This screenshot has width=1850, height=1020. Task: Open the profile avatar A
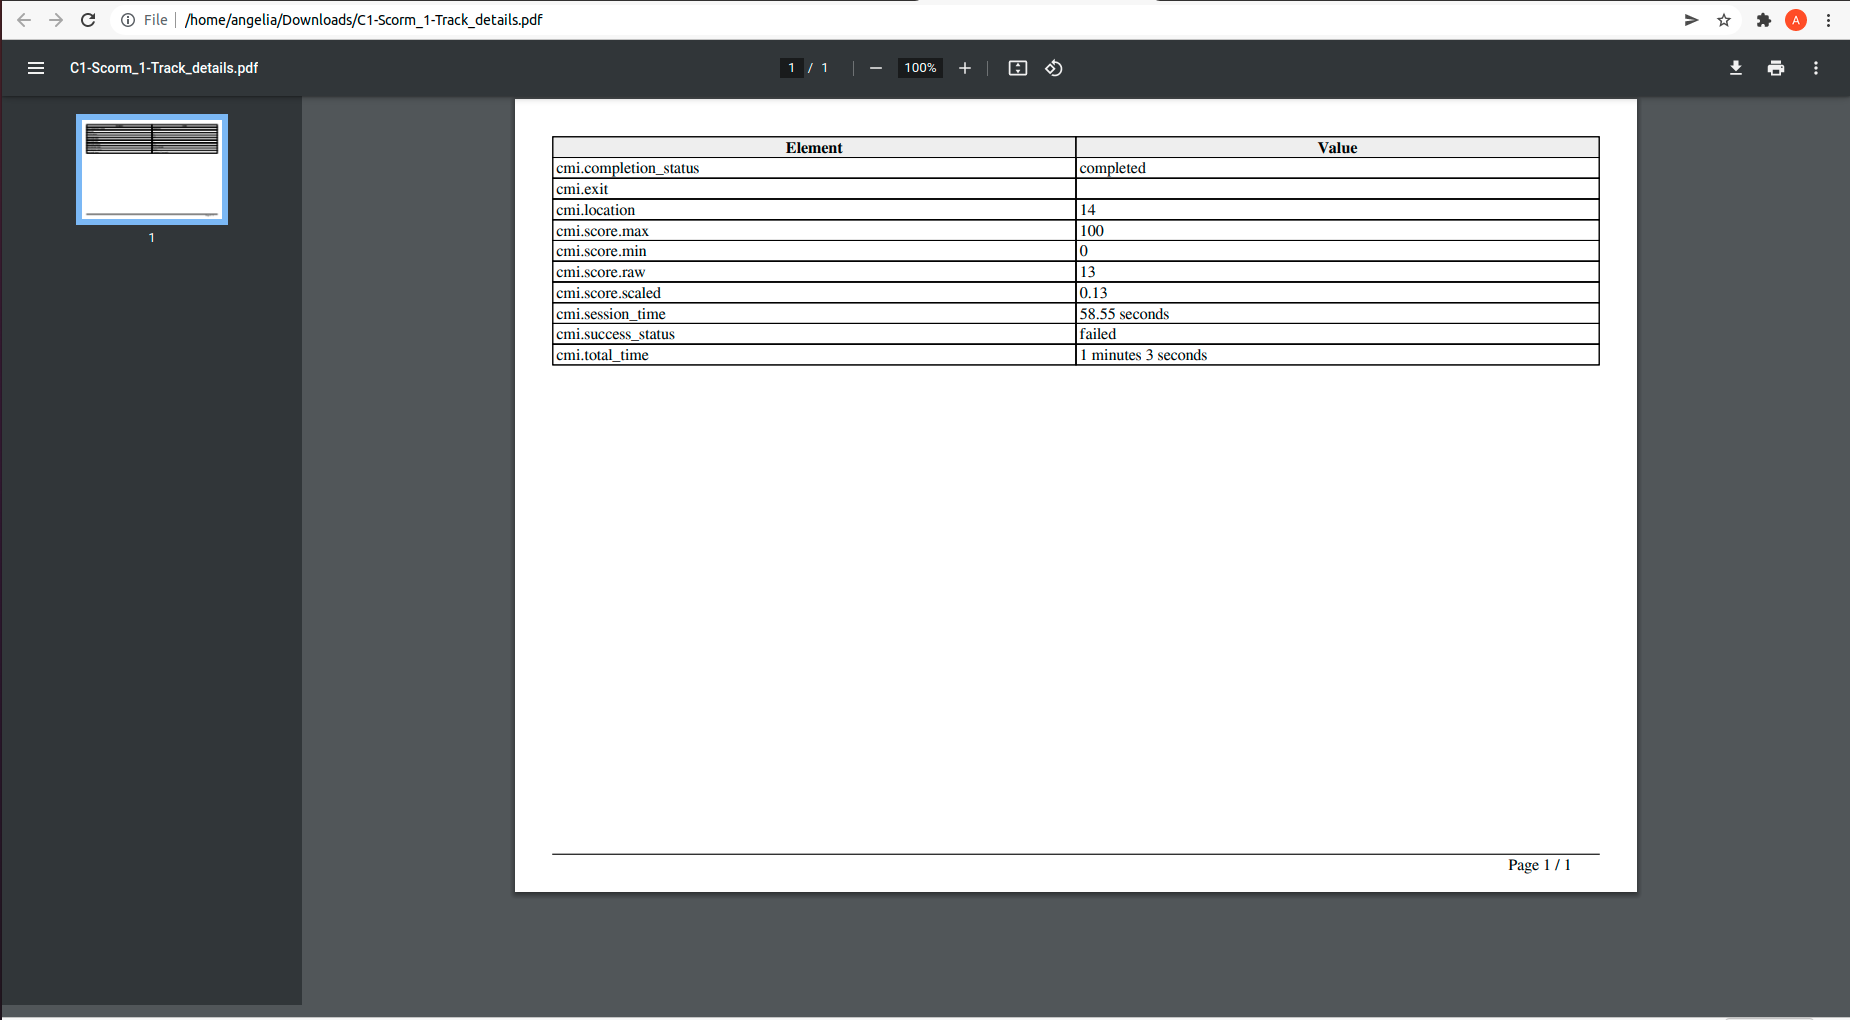click(x=1796, y=20)
